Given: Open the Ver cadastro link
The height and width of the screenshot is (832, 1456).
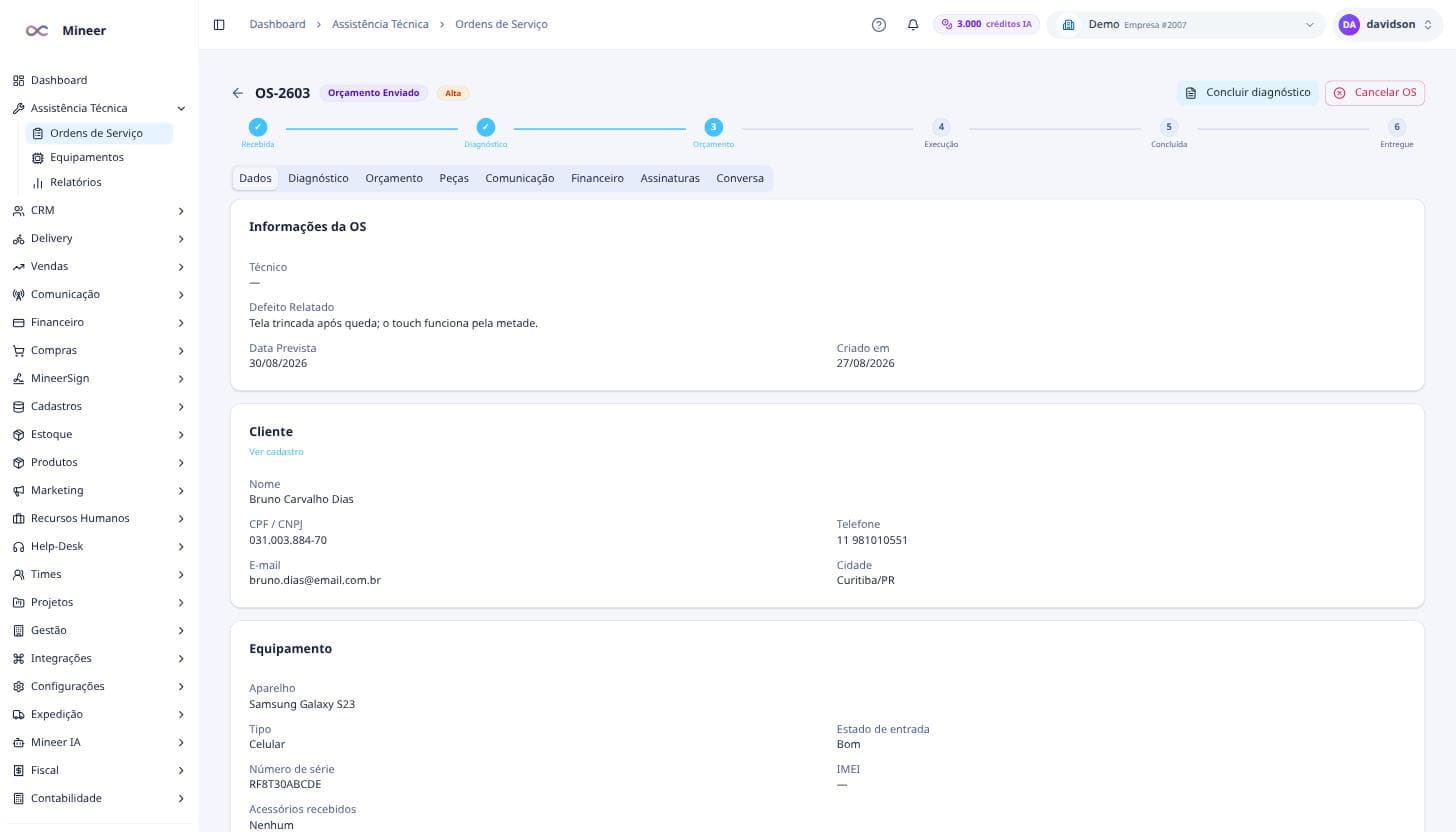Looking at the screenshot, I should coord(276,452).
